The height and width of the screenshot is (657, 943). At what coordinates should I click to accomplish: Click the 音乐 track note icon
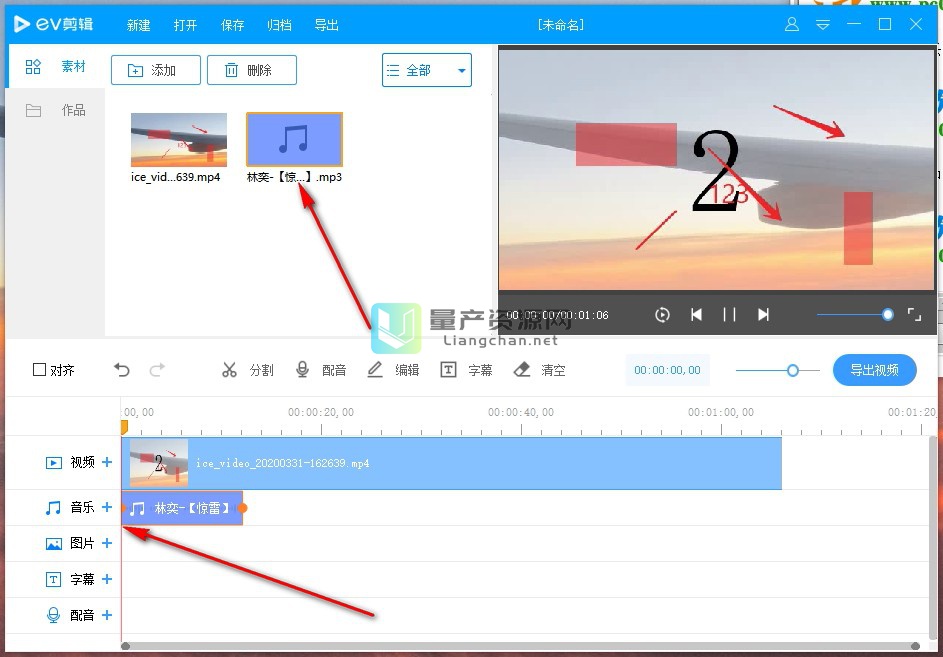tap(54, 508)
